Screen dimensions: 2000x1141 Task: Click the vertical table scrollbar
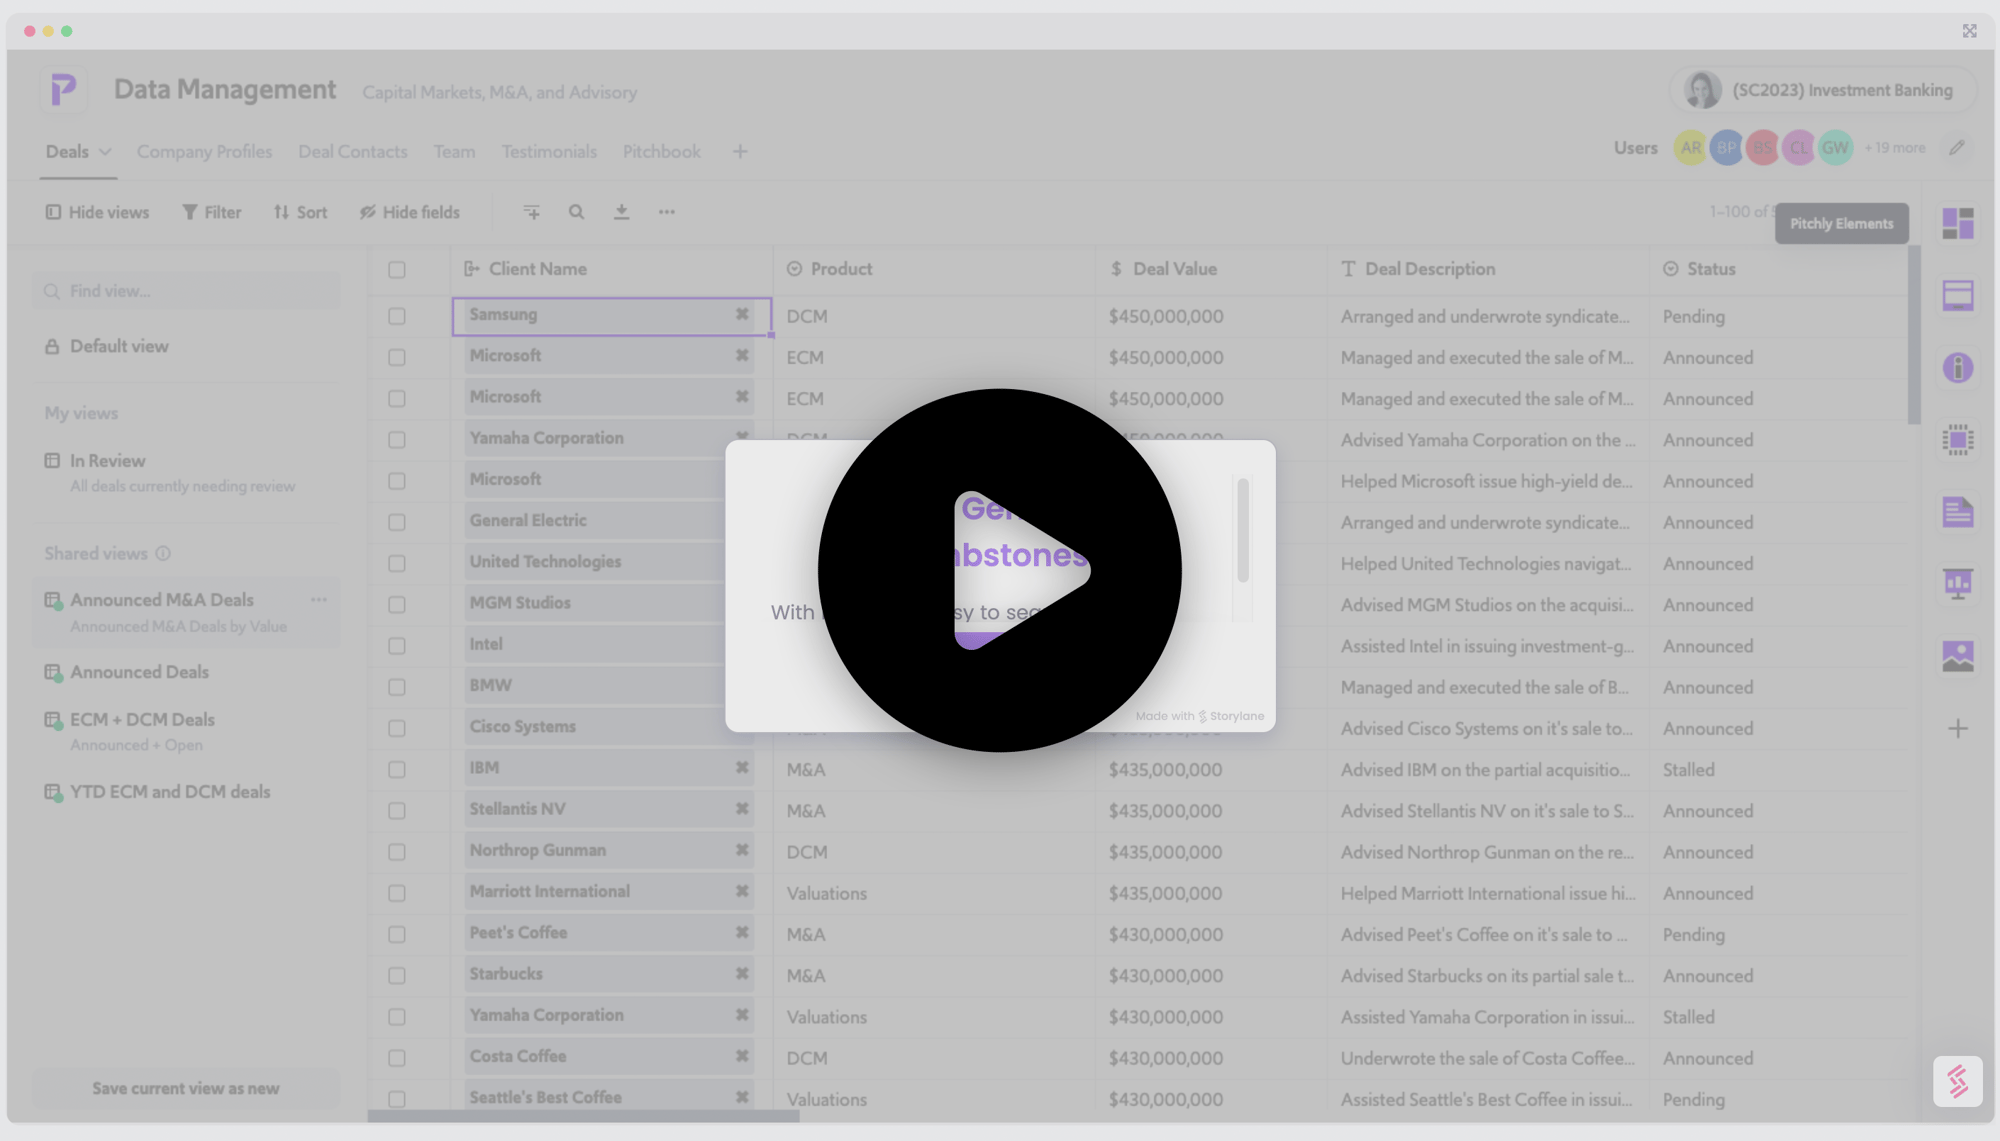coord(1913,335)
